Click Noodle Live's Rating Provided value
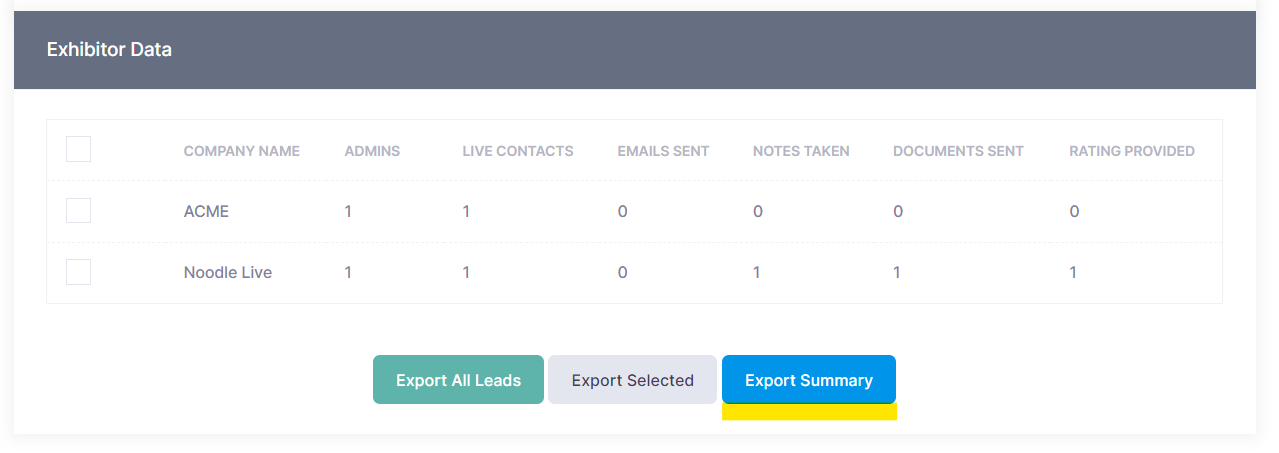 coord(1073,272)
